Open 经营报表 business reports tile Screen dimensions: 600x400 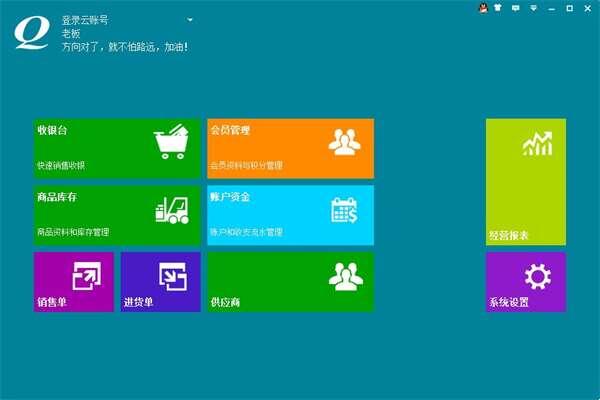click(x=525, y=181)
